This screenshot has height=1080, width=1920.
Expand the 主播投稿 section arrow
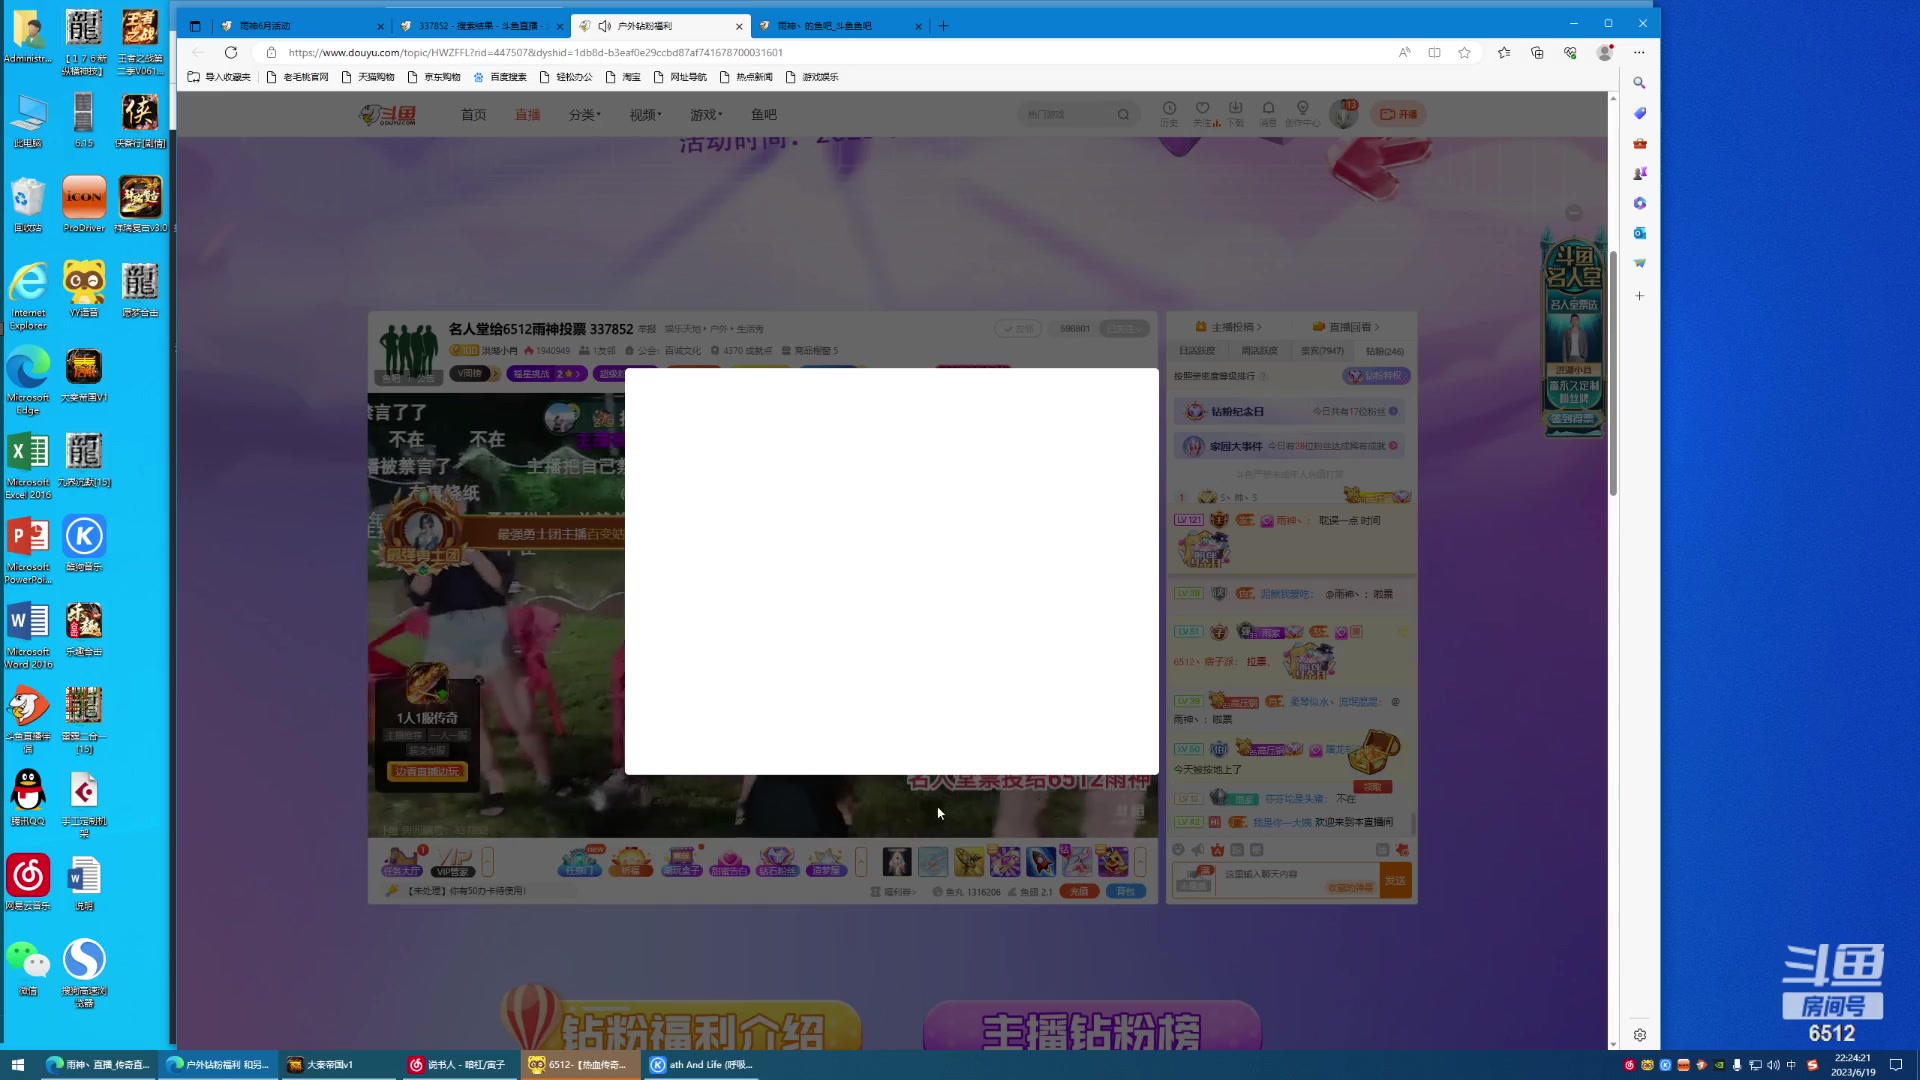[x=1258, y=327]
